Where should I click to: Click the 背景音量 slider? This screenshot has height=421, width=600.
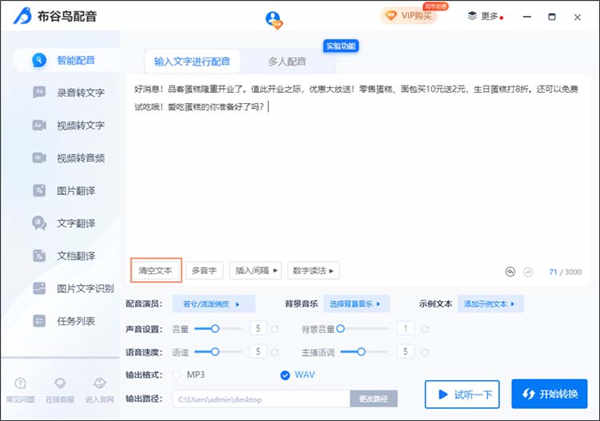(364, 328)
